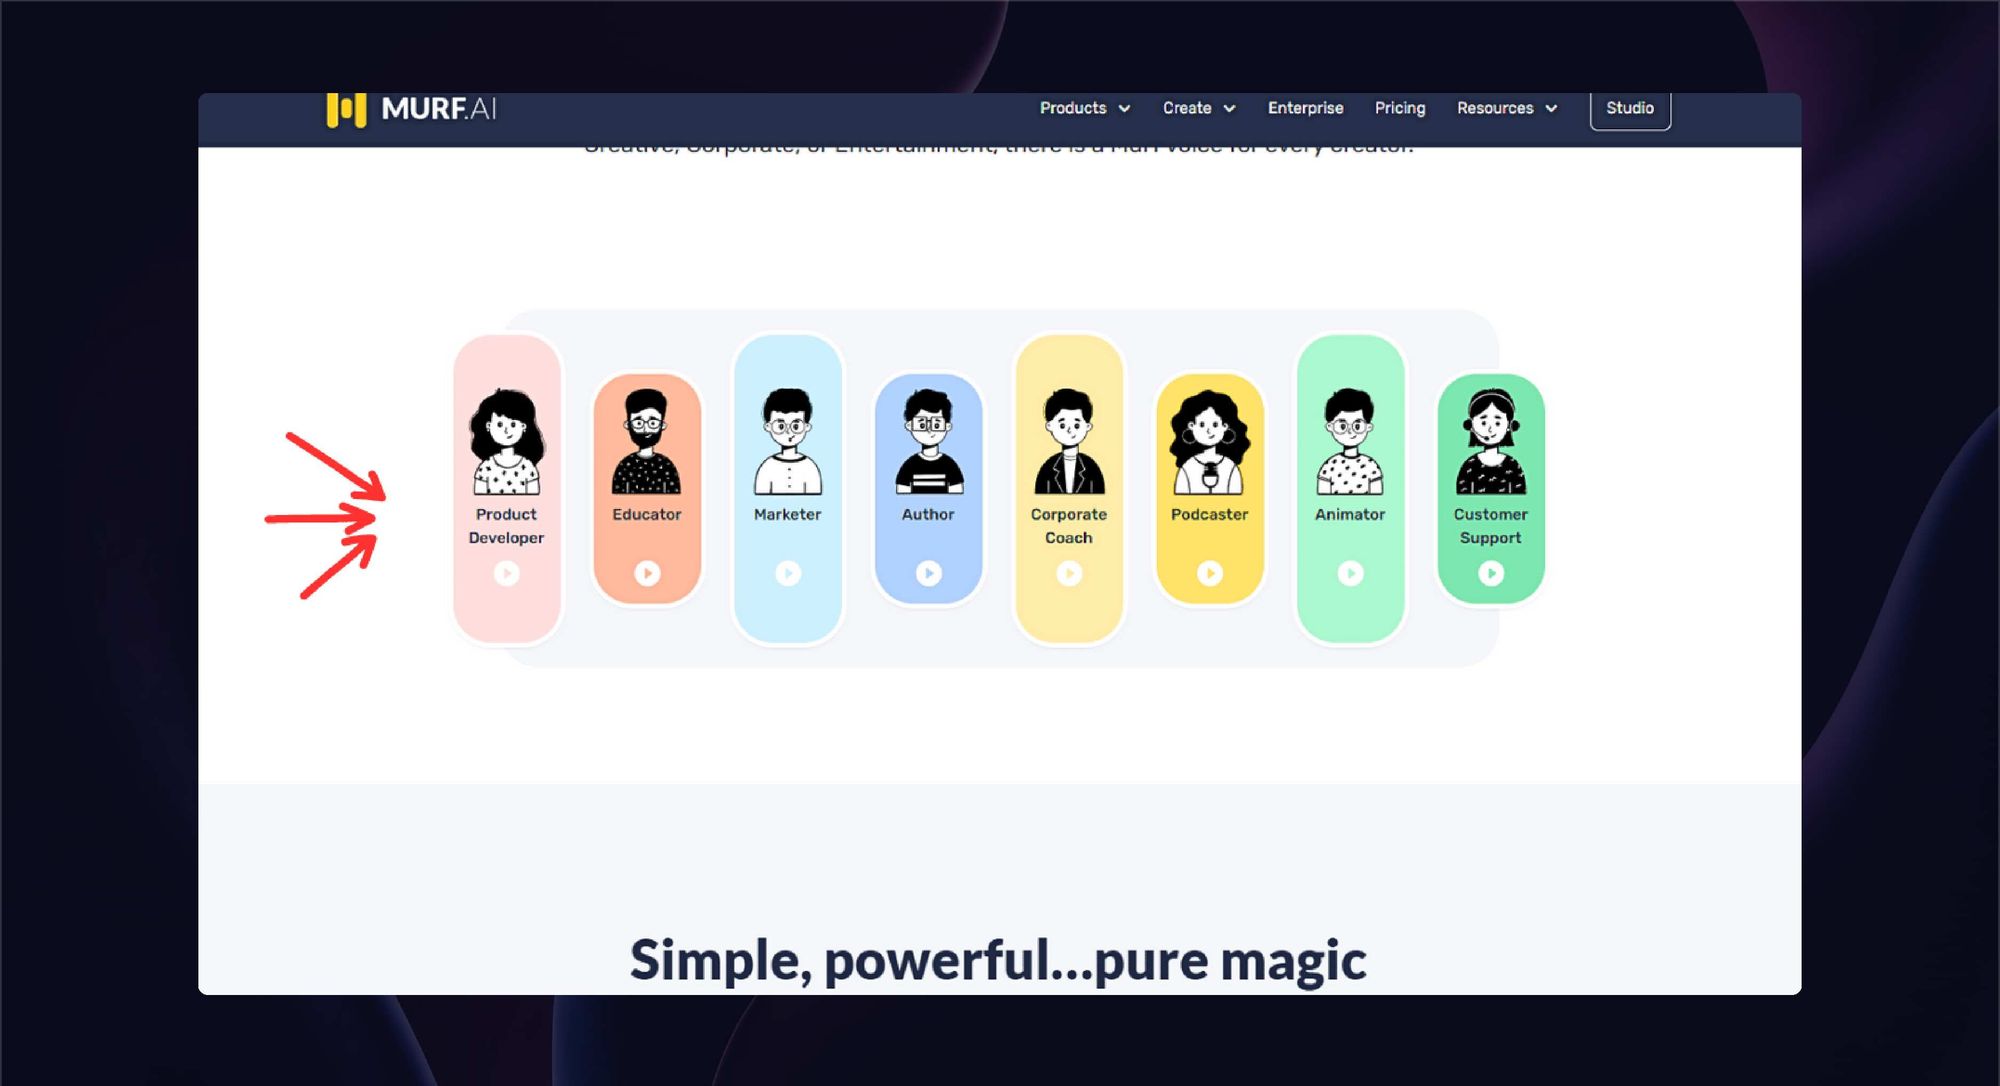2000x1086 pixels.
Task: Click the Educator play button
Action: point(646,574)
